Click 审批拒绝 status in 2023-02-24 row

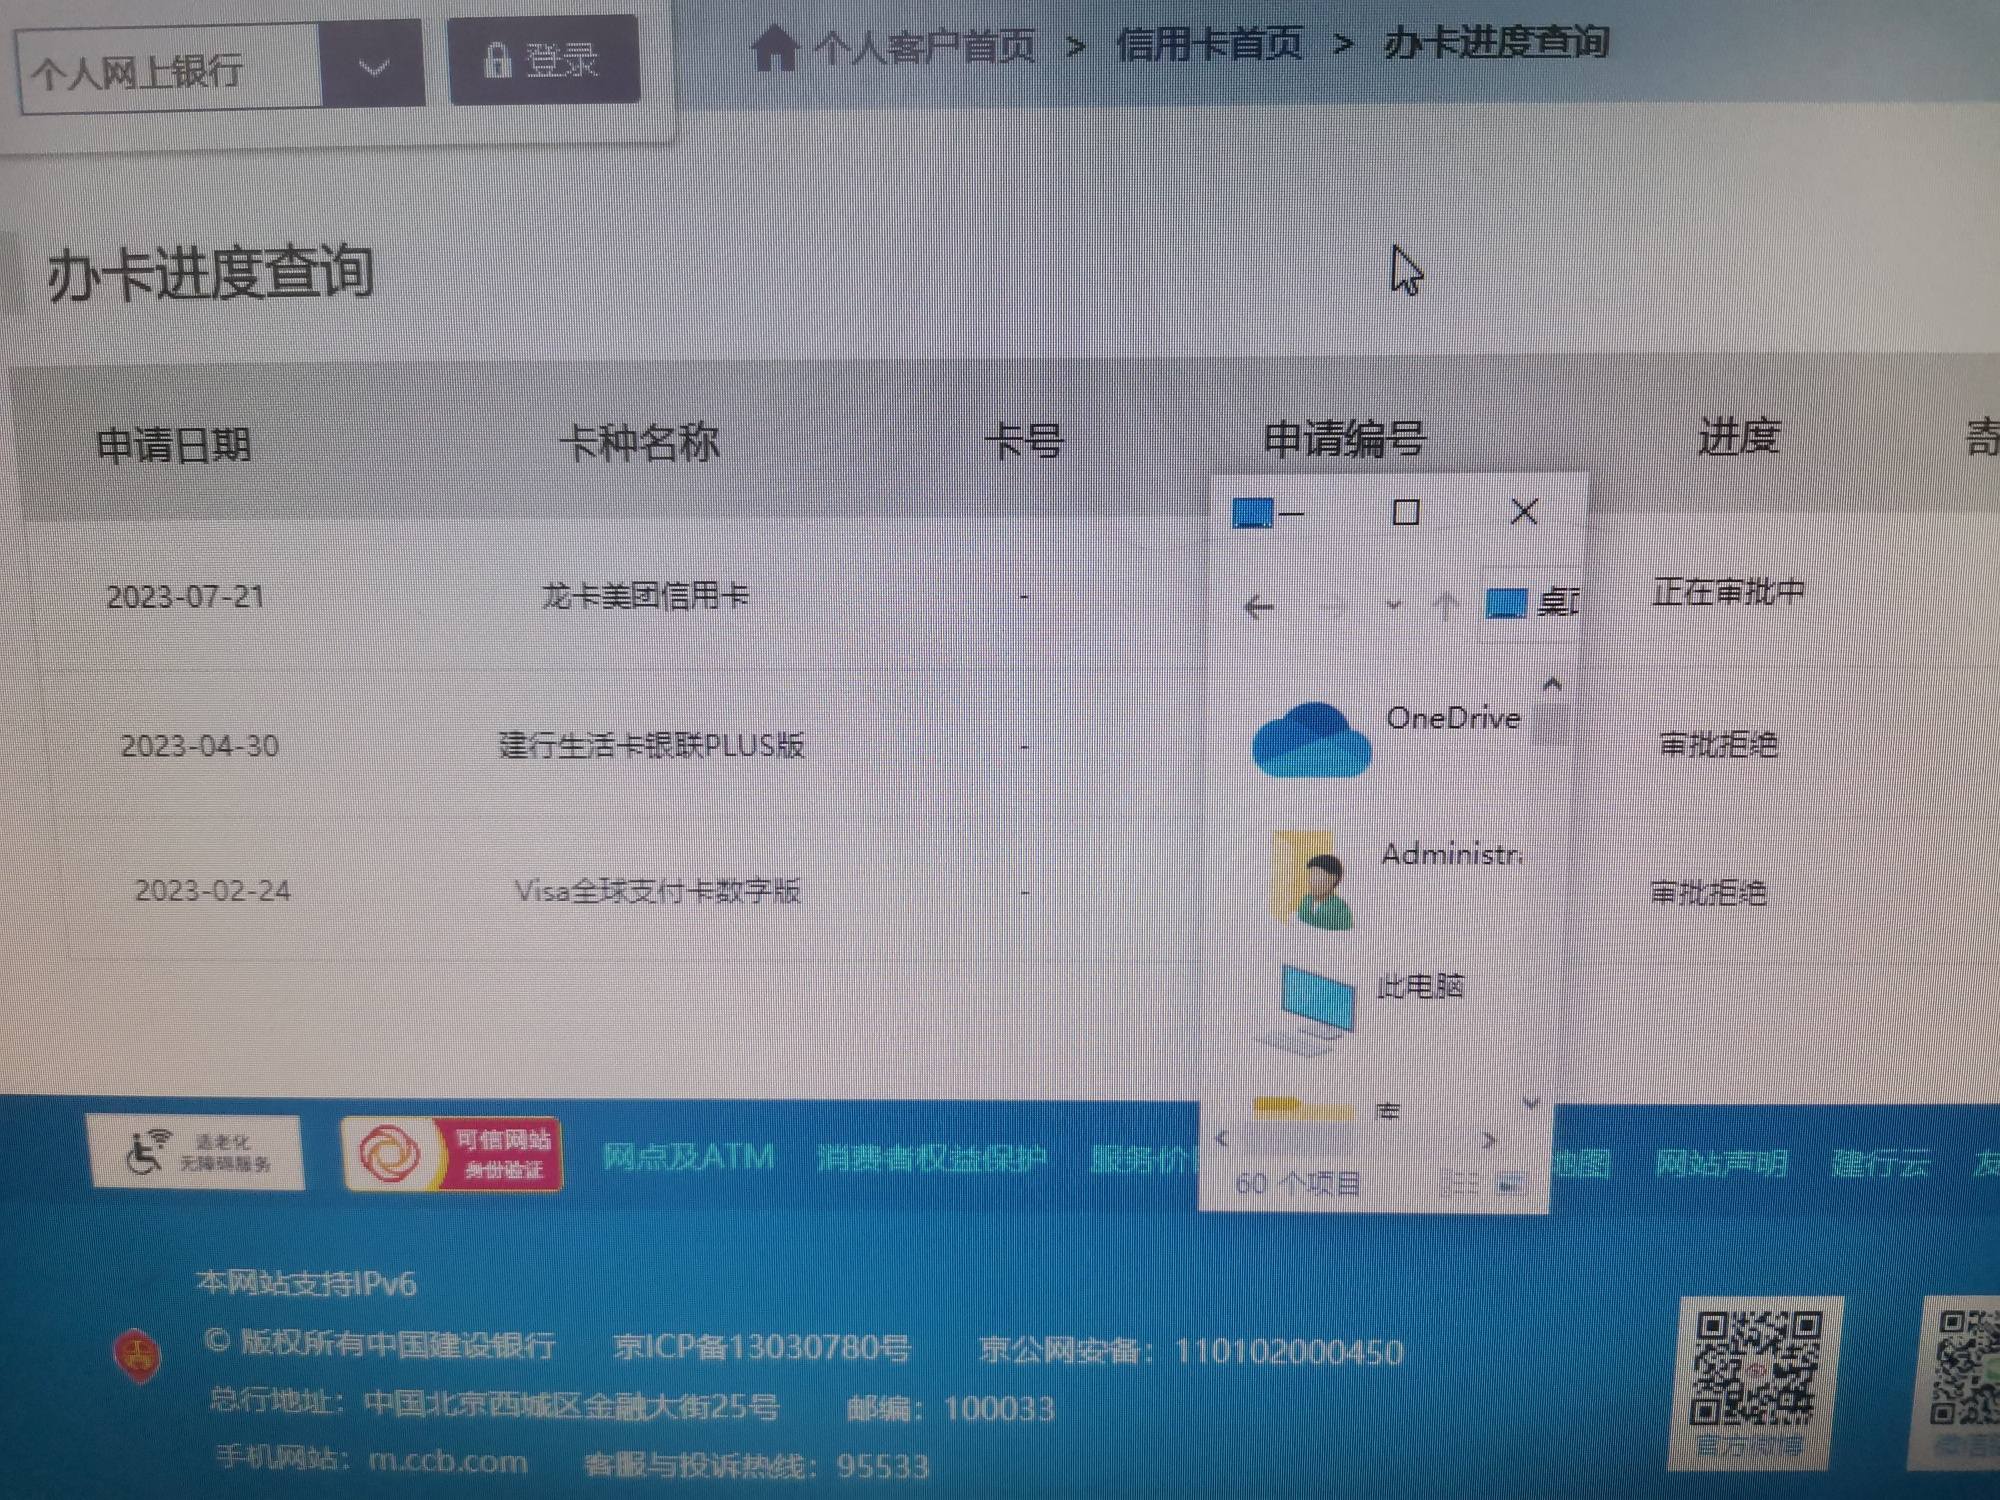[x=1708, y=891]
